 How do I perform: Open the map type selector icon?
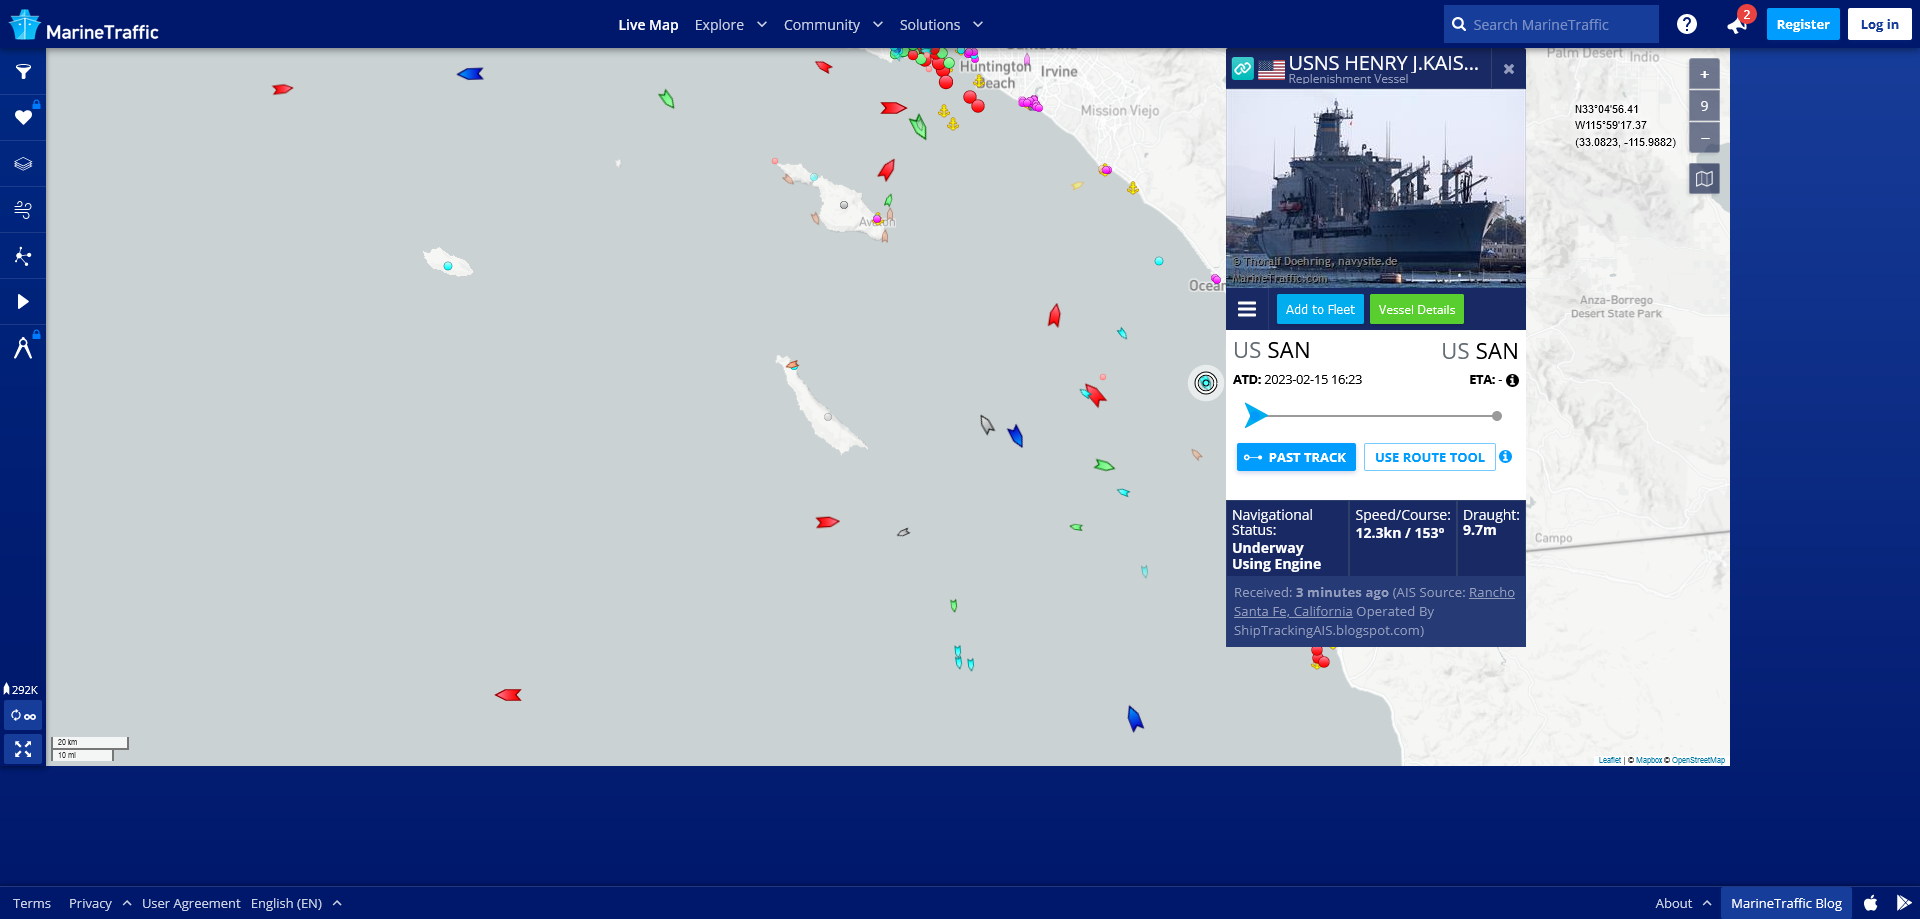[1704, 179]
